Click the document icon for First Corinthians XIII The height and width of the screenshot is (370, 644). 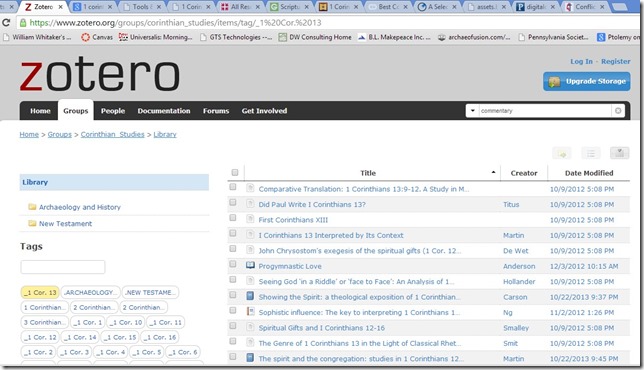[x=250, y=219]
